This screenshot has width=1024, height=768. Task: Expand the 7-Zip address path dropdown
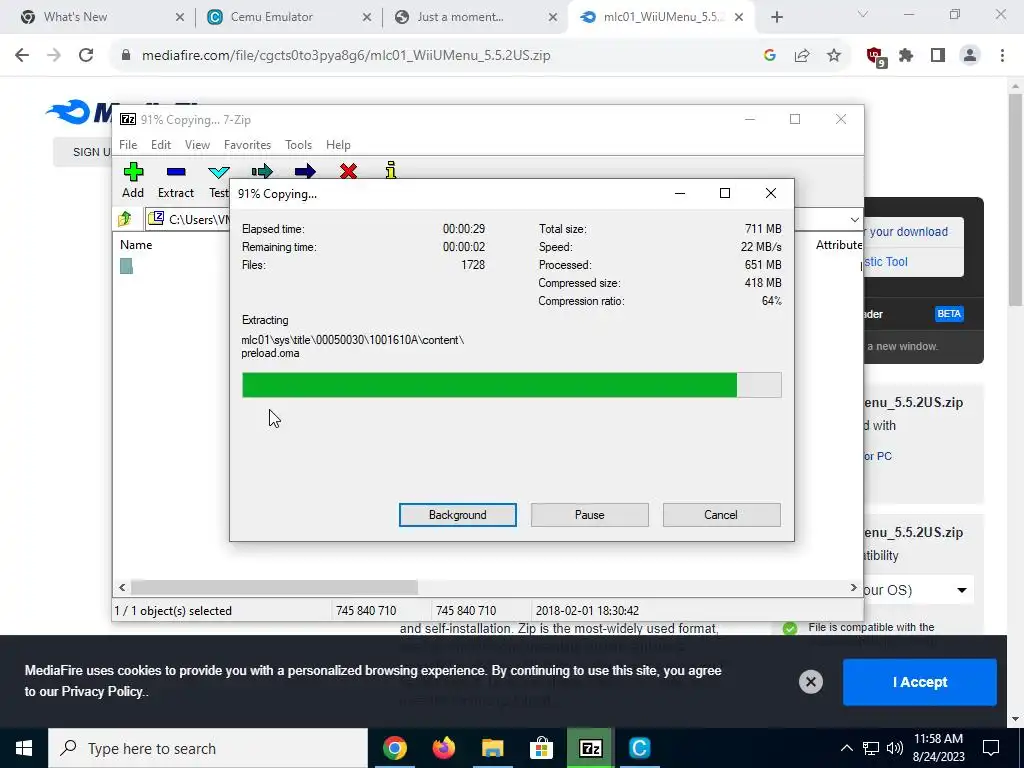pos(854,219)
